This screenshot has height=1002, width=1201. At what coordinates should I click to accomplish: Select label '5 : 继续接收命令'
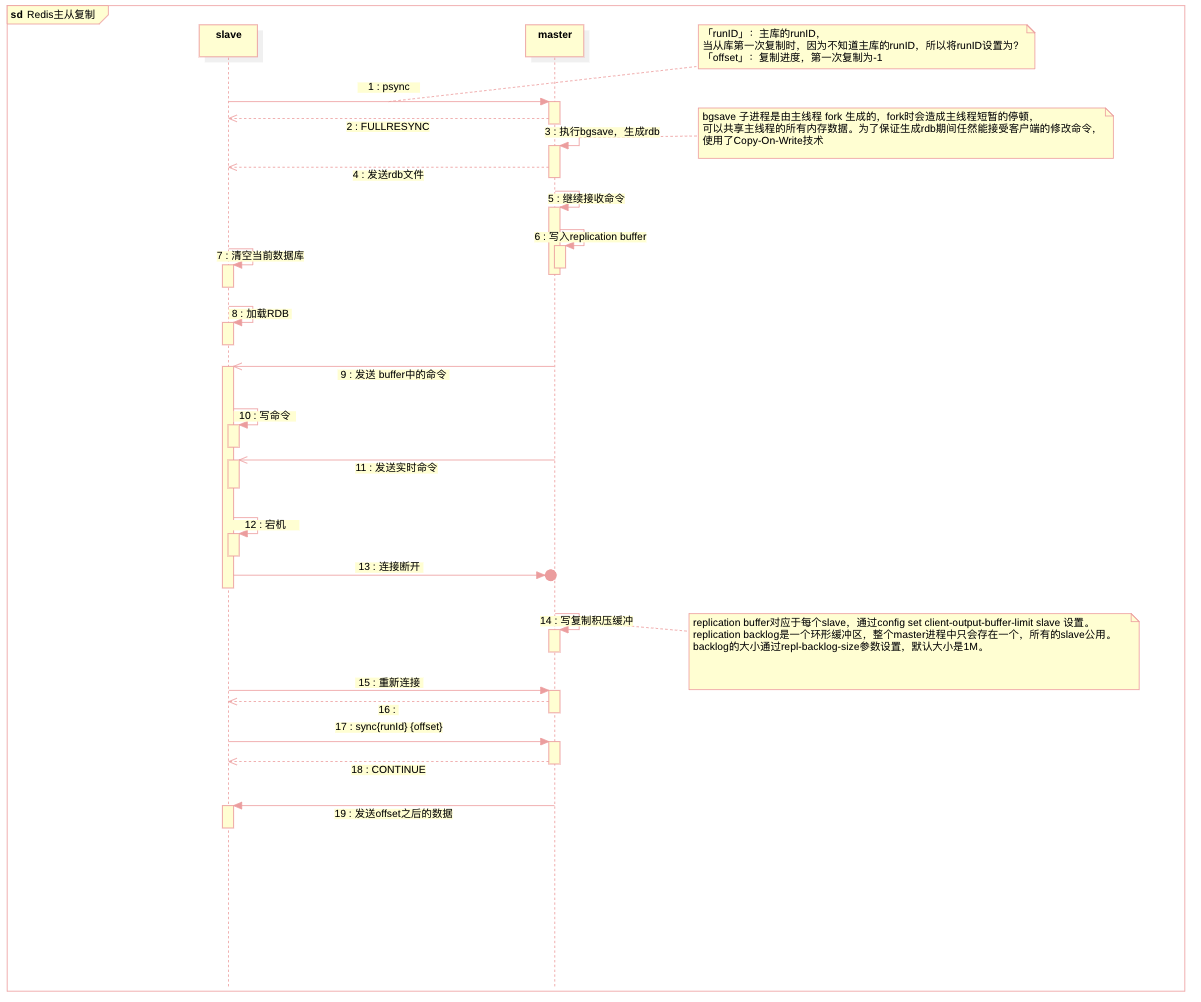[586, 199]
